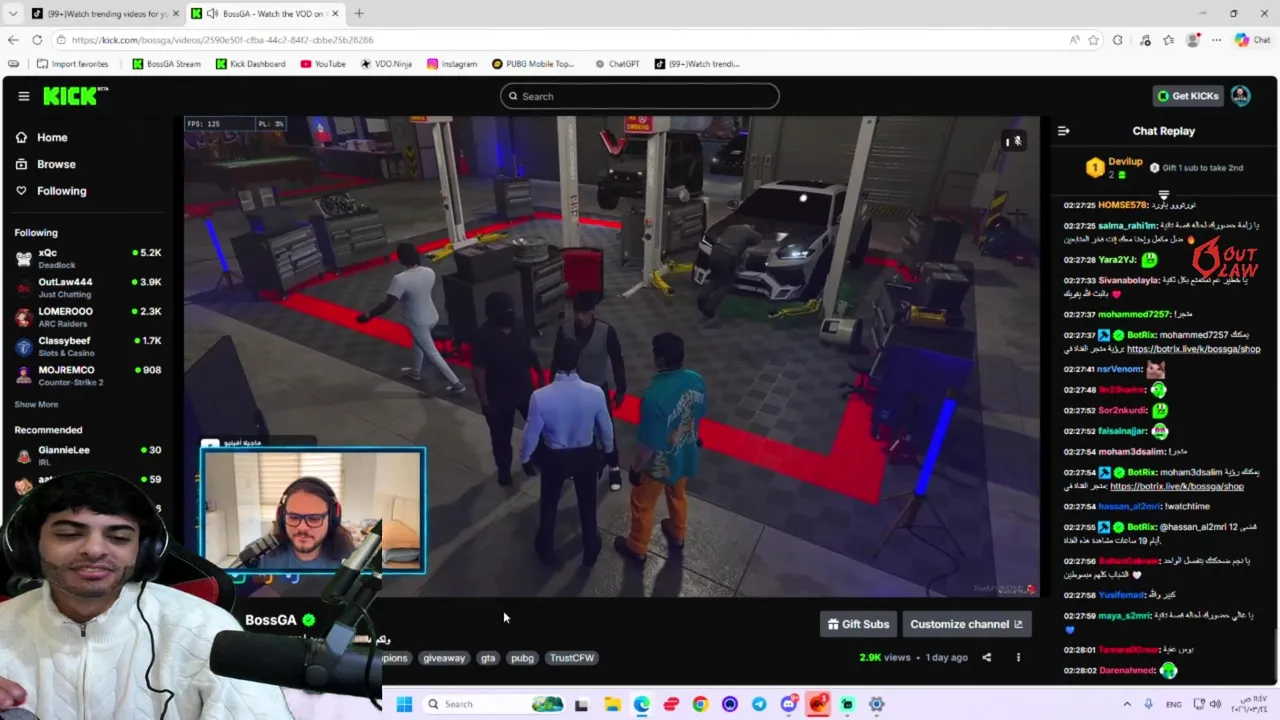Open the user avatar menu on Kick
This screenshot has height=720, width=1280.
coord(1240,96)
